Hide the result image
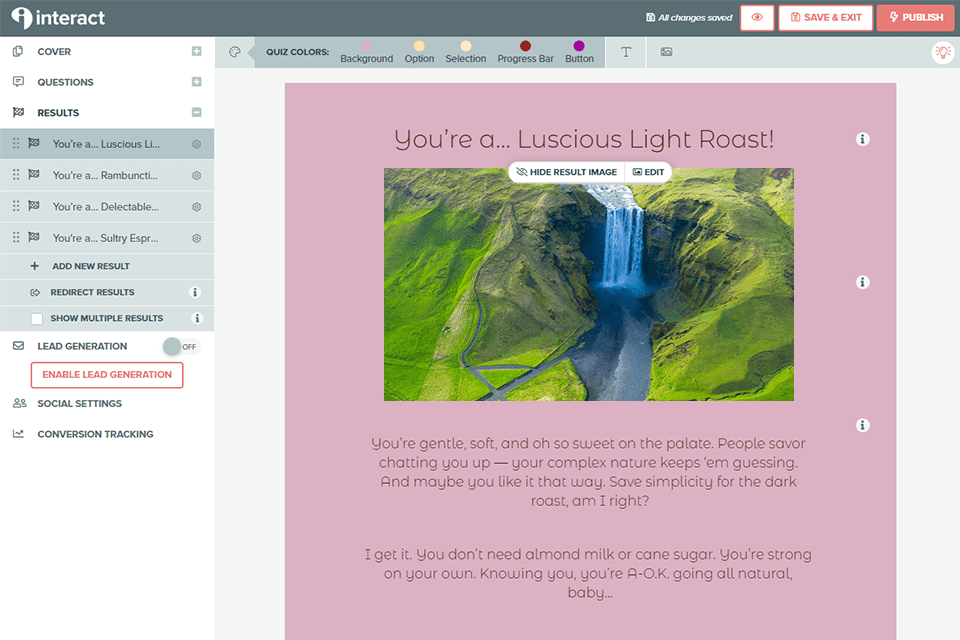Image resolution: width=960 pixels, height=640 pixels. [x=566, y=172]
